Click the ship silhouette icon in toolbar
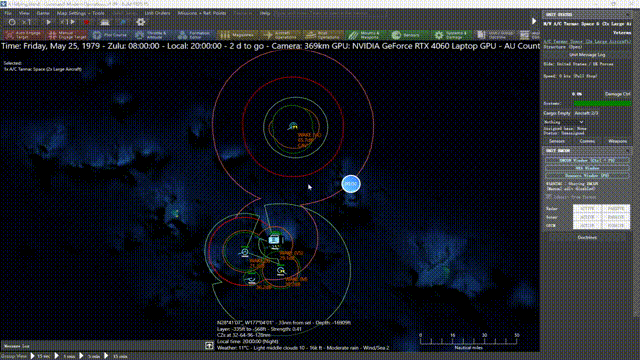The height and width of the screenshot is (360, 640). click(x=104, y=22)
